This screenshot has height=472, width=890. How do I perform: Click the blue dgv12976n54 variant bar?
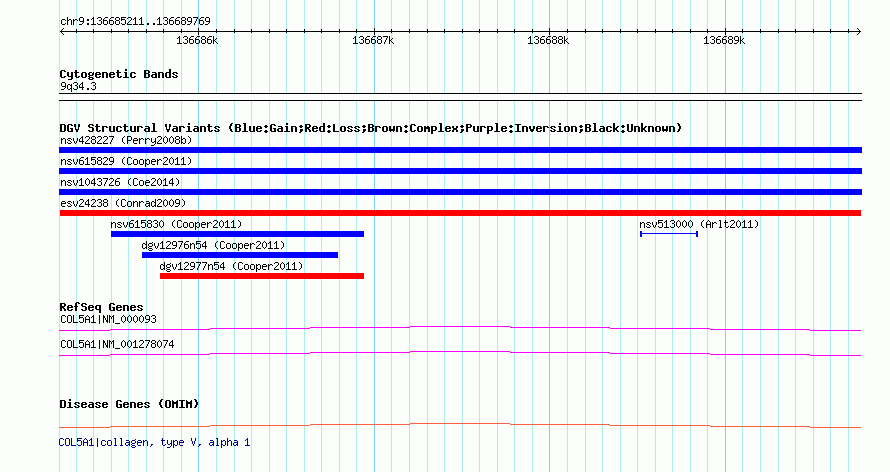point(240,255)
